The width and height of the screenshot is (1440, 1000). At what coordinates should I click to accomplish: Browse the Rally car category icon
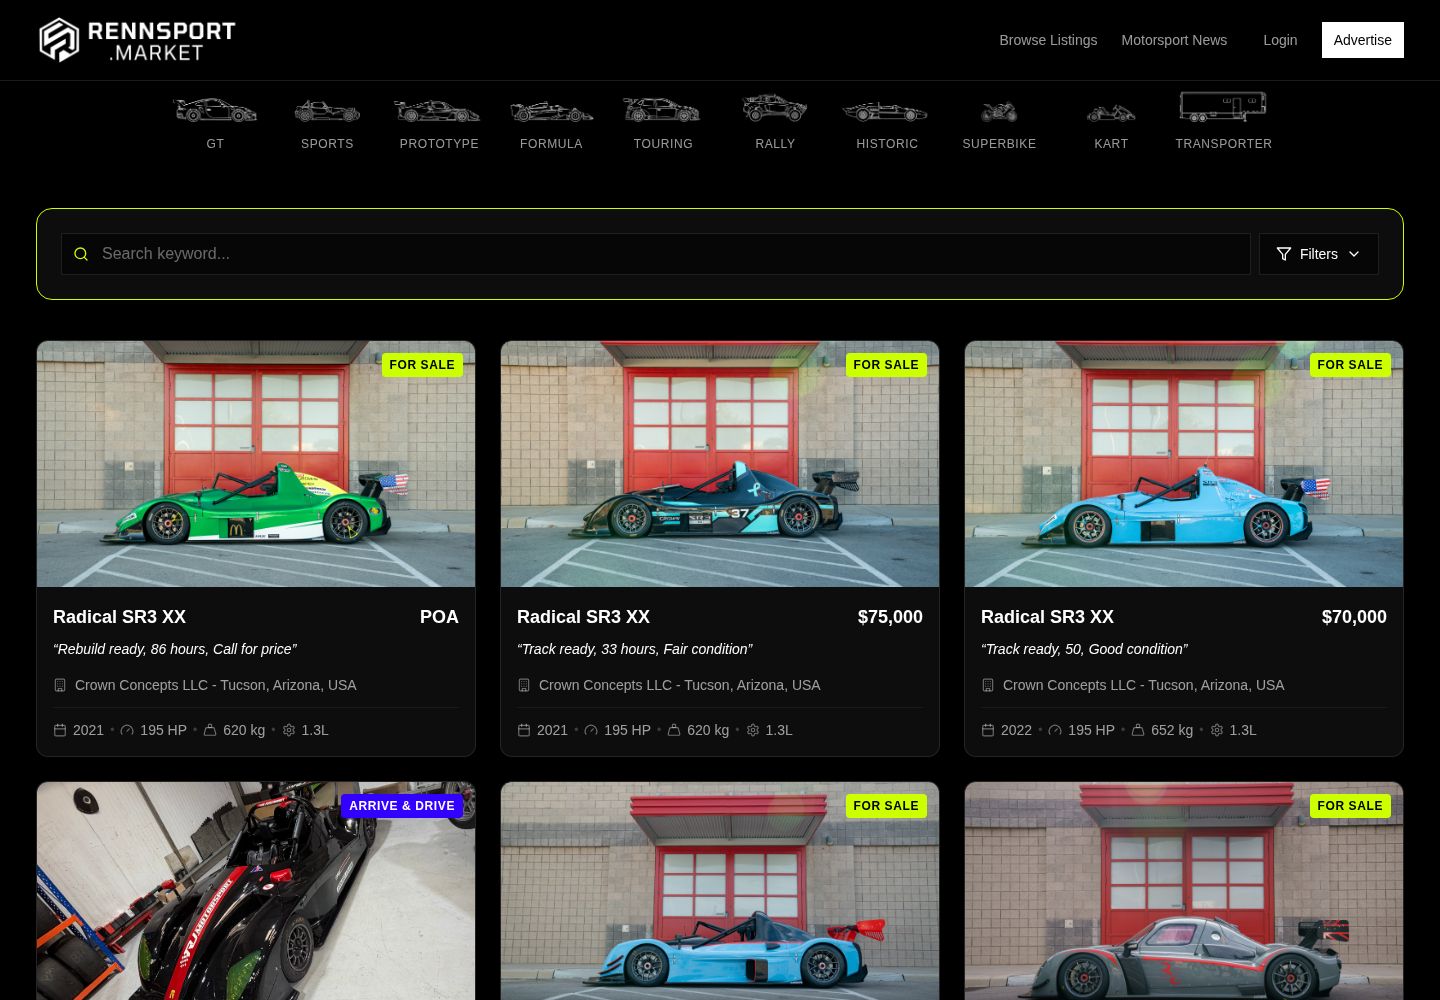click(775, 107)
